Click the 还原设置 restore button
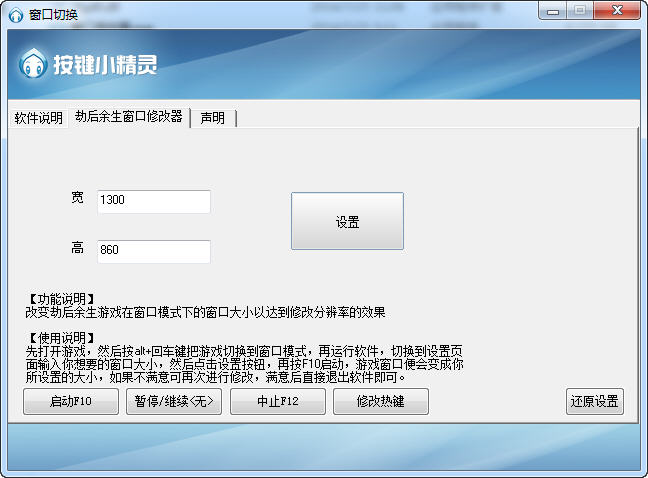648x478 pixels. [x=594, y=401]
